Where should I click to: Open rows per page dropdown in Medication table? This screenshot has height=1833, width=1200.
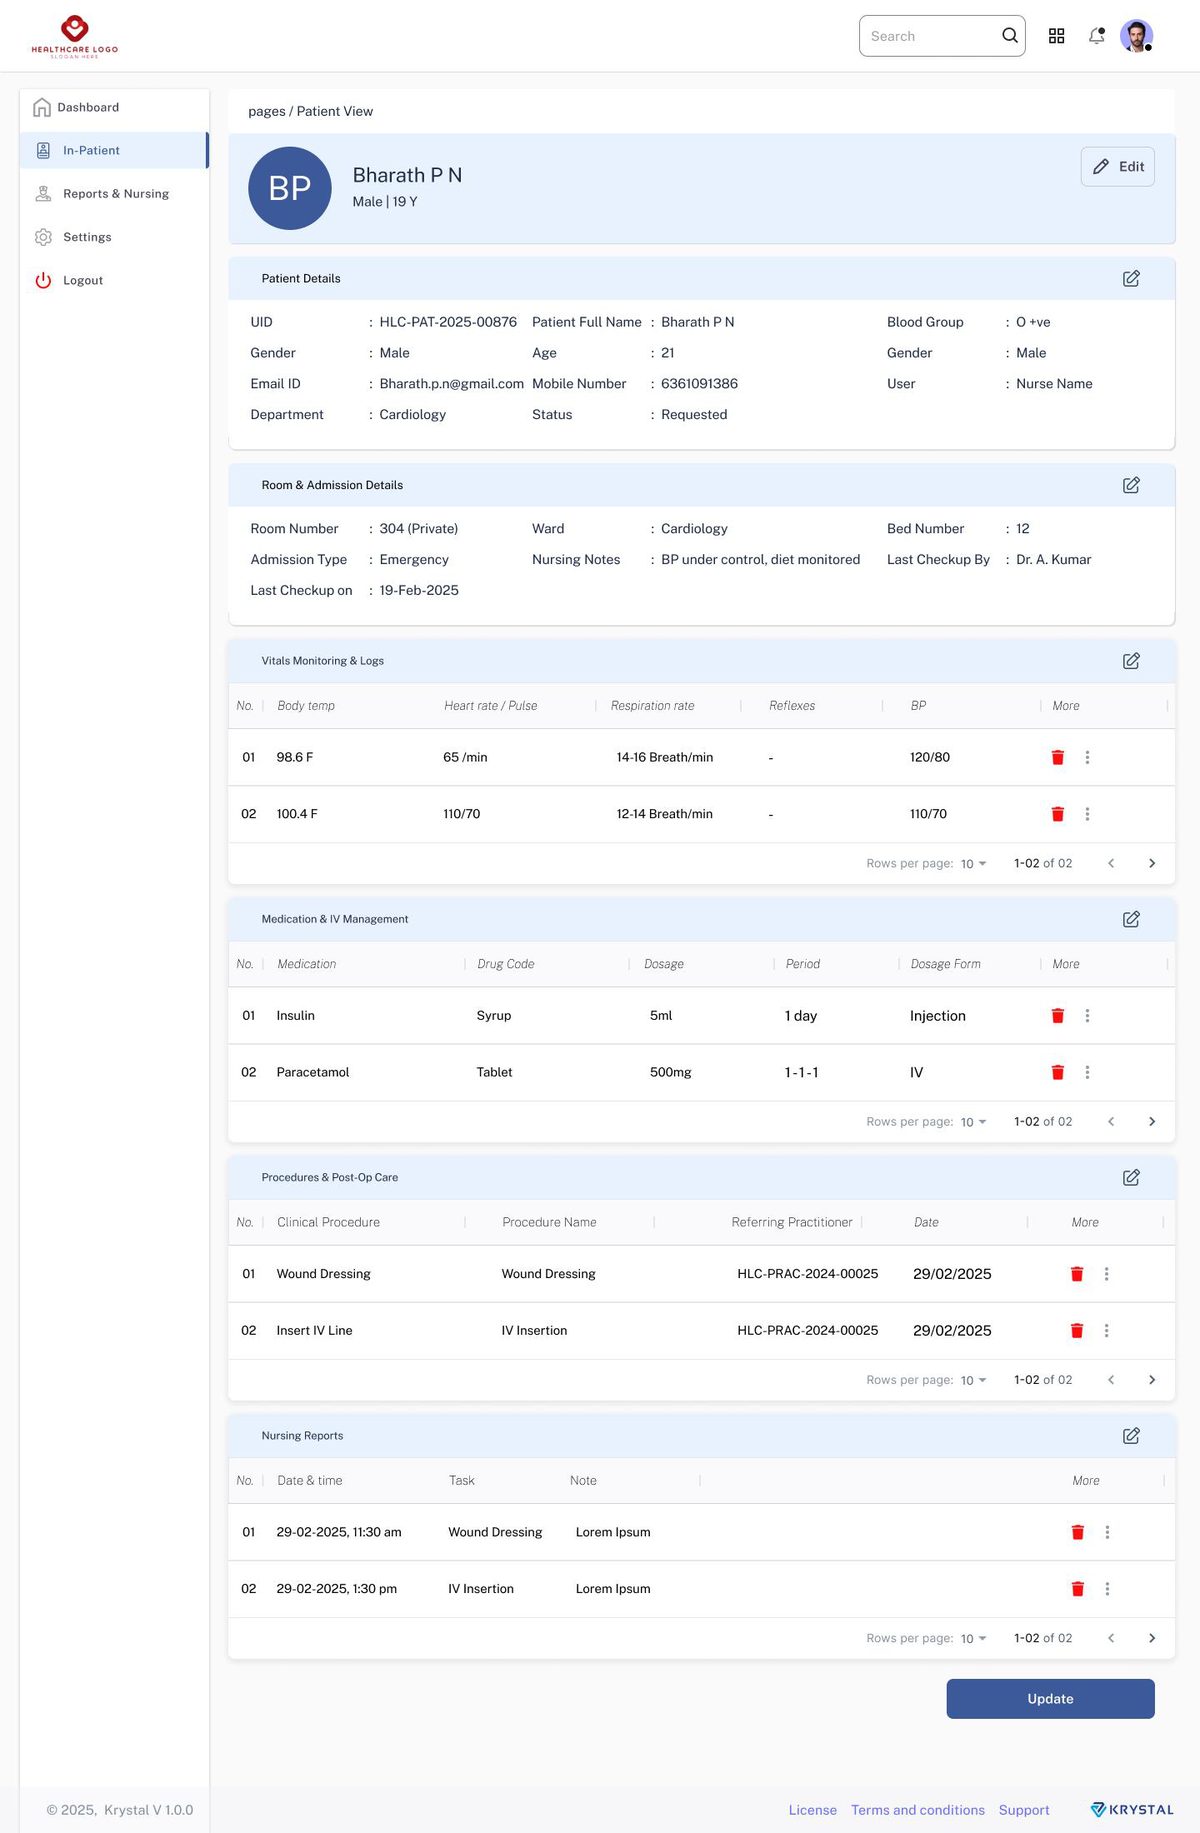pos(973,1122)
